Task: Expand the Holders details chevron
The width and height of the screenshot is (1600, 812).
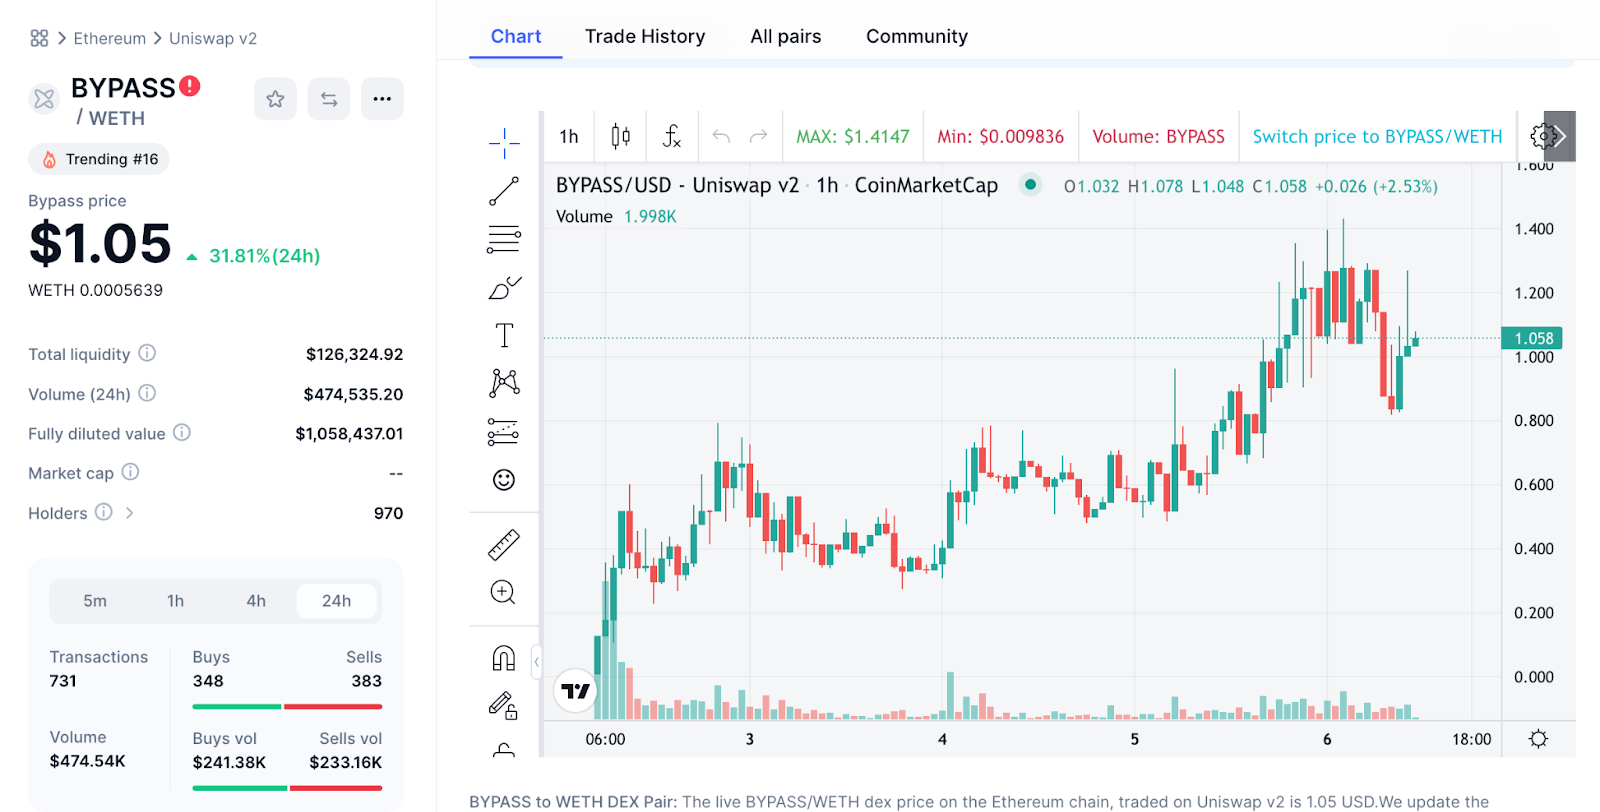Action: click(129, 513)
